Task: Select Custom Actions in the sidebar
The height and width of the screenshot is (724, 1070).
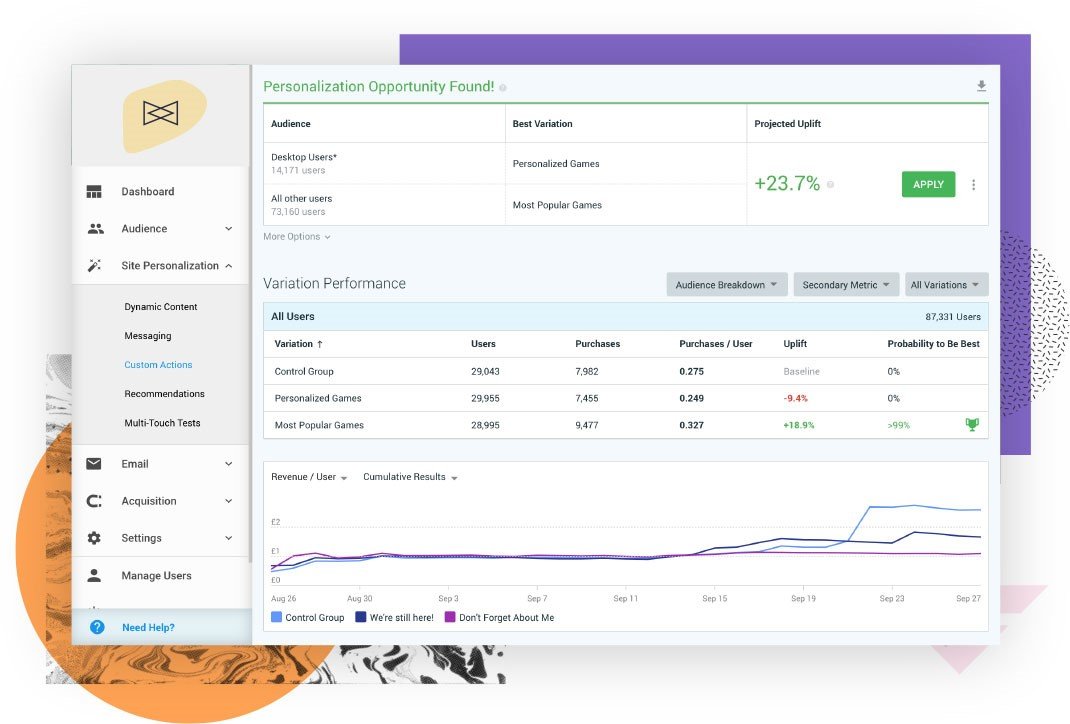Action: point(158,365)
